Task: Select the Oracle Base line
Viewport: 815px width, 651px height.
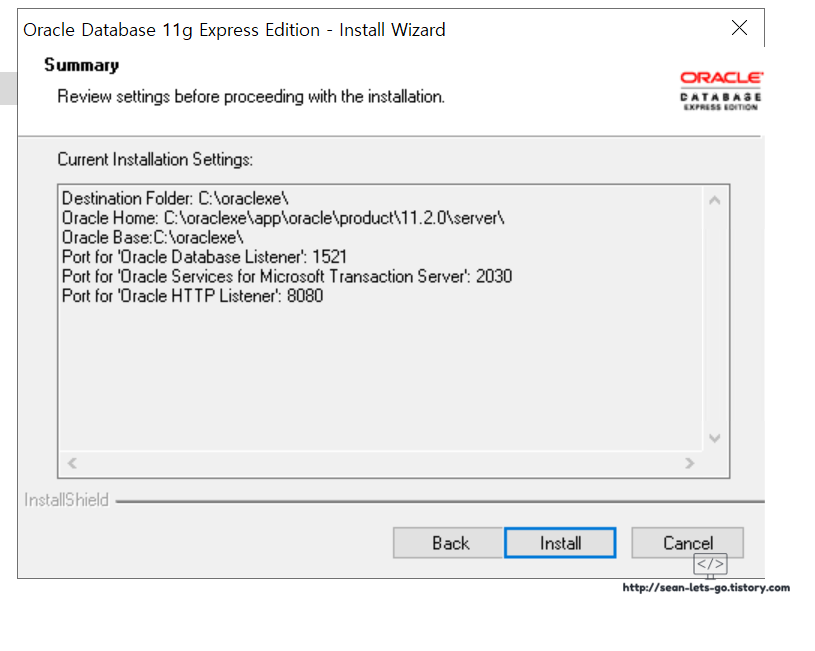Action: coord(153,237)
